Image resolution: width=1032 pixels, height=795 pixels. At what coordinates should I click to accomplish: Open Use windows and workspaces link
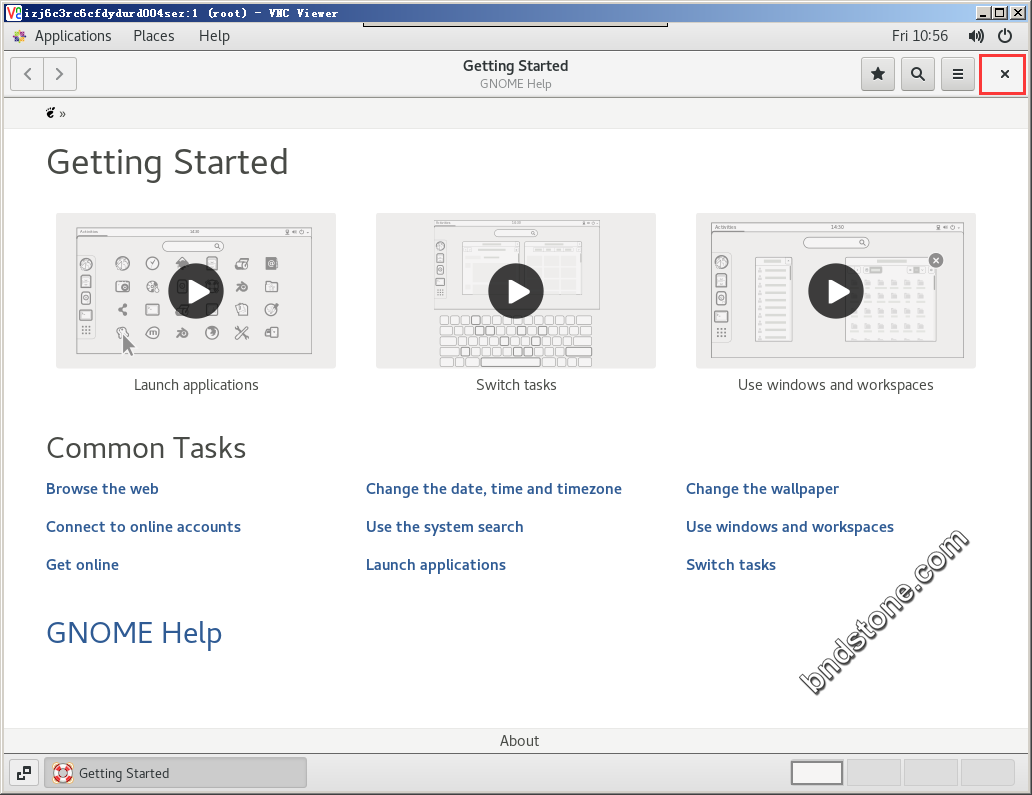pyautogui.click(x=790, y=527)
